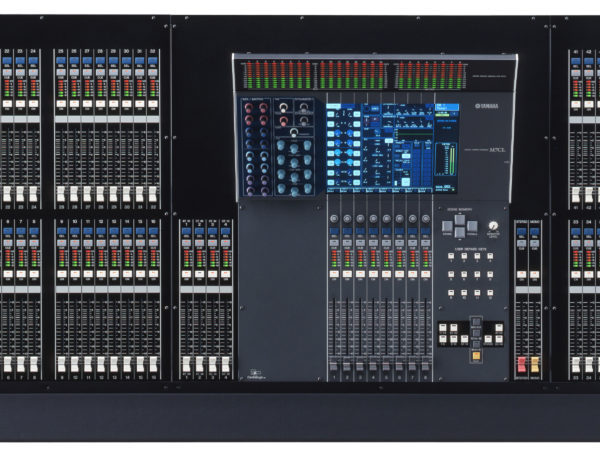Cue channel 31

pyautogui.click(x=139, y=73)
